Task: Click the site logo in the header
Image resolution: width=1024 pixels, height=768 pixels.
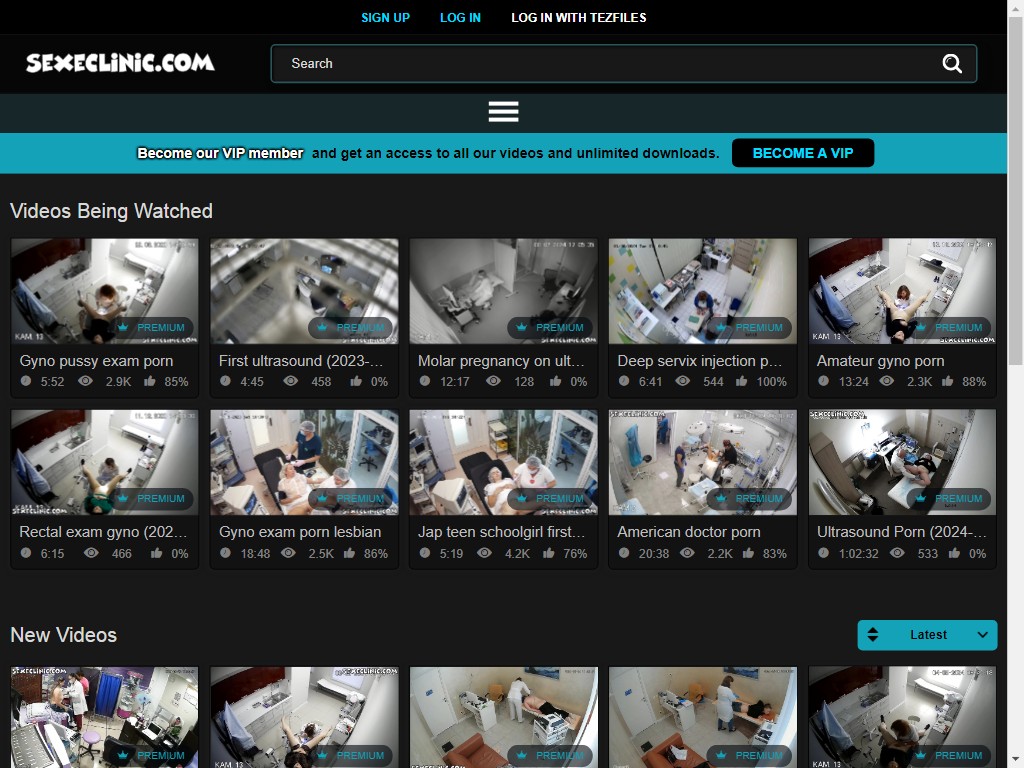Action: click(x=120, y=63)
